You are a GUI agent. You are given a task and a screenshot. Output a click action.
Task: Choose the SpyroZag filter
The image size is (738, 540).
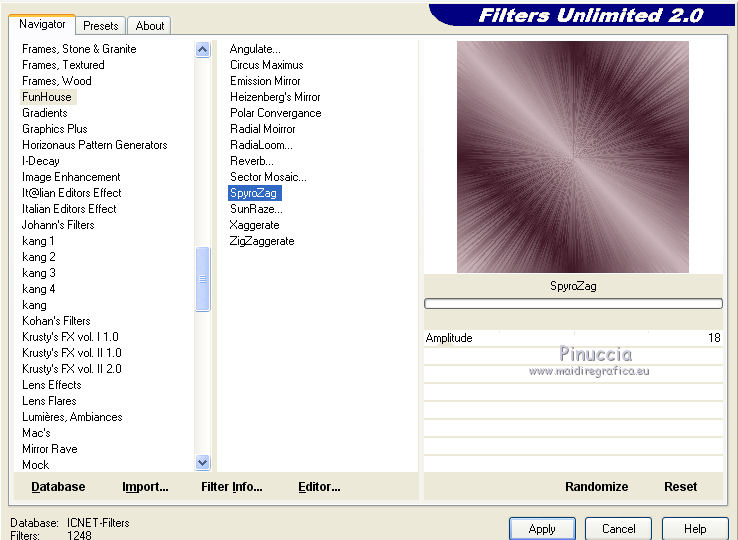coord(255,193)
